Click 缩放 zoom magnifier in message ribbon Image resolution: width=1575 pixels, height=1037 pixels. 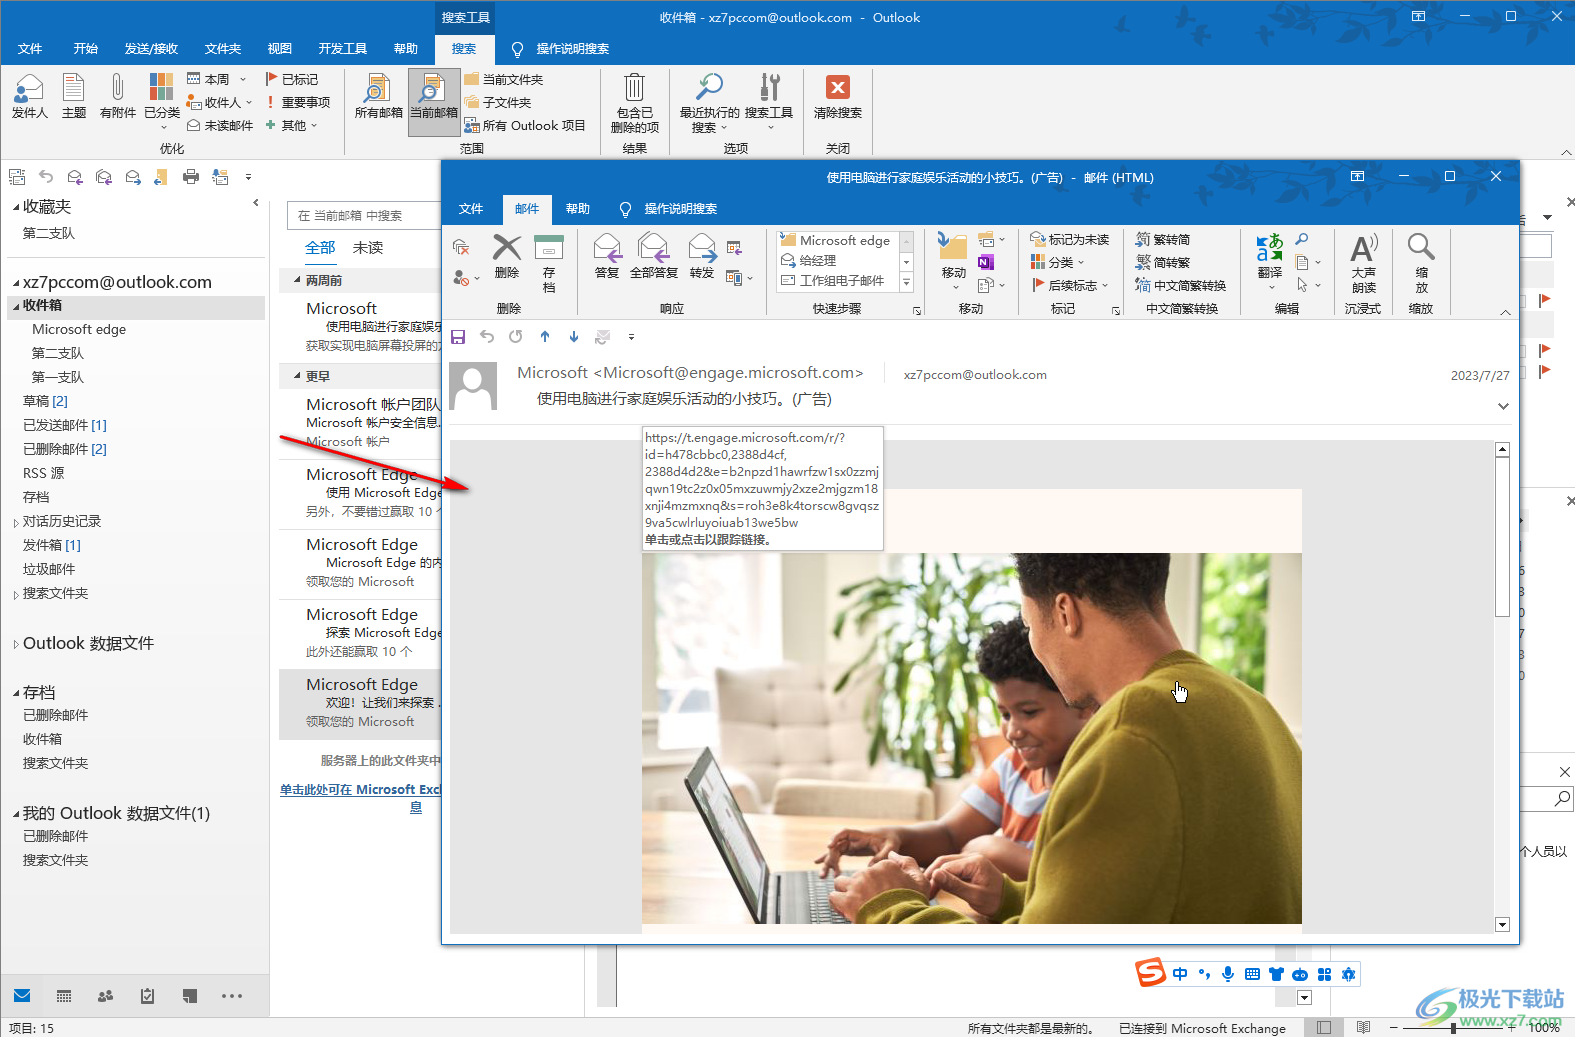pos(1421,263)
